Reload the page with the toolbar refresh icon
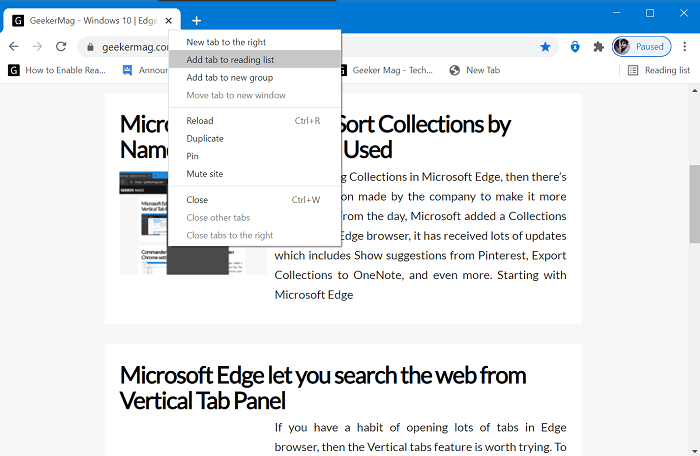The image size is (700, 456). click(x=61, y=46)
